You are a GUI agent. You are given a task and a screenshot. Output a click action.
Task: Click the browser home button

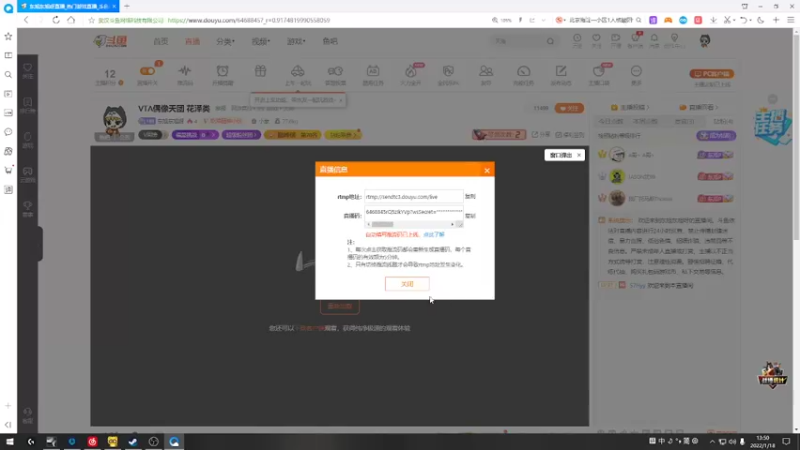pos(71,20)
